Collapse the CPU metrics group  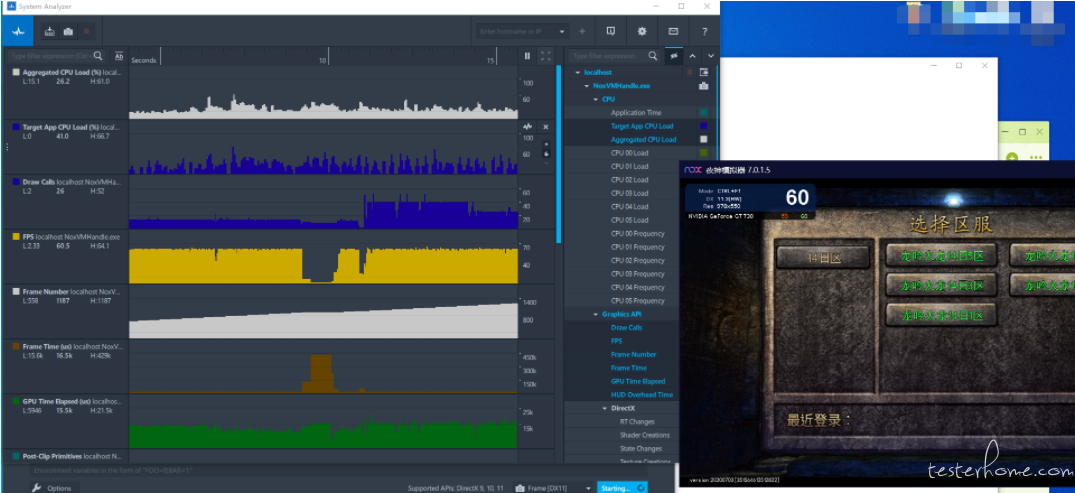[x=596, y=99]
